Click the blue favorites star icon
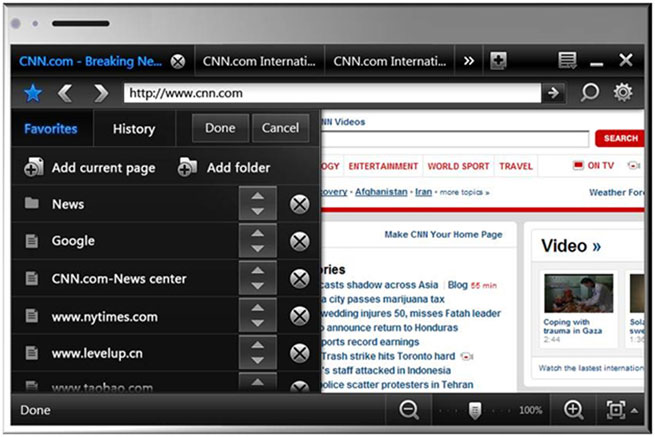 pos(33,93)
